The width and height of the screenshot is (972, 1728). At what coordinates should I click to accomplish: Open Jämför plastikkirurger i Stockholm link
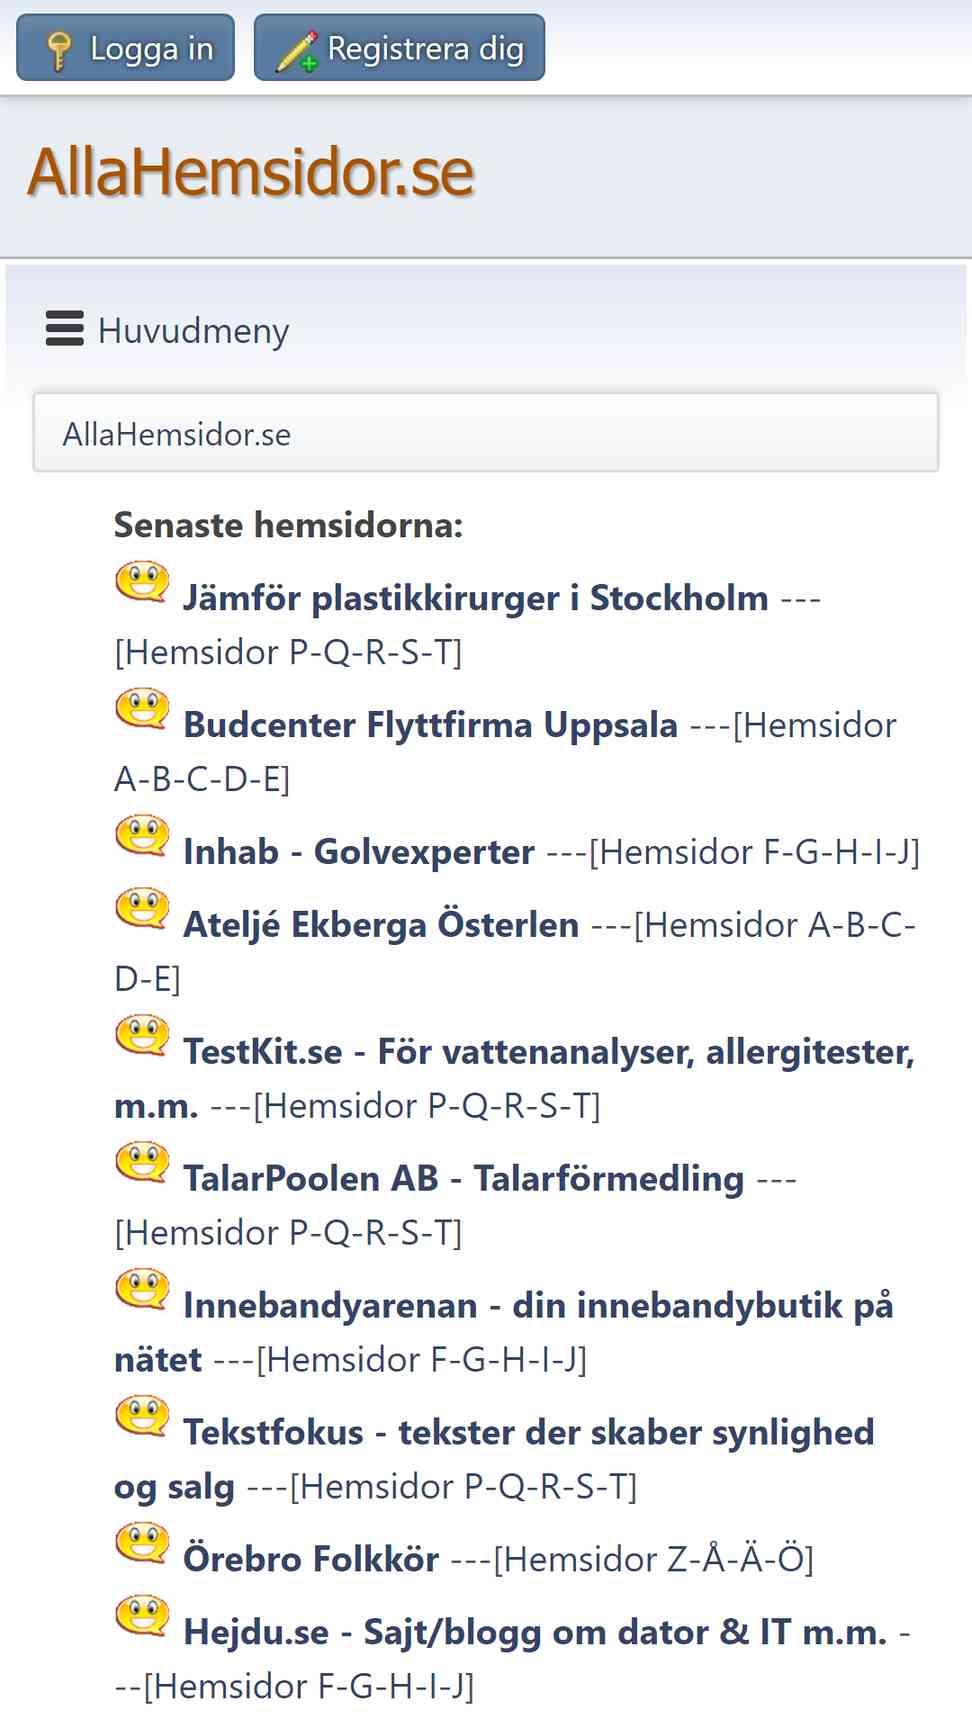click(476, 598)
